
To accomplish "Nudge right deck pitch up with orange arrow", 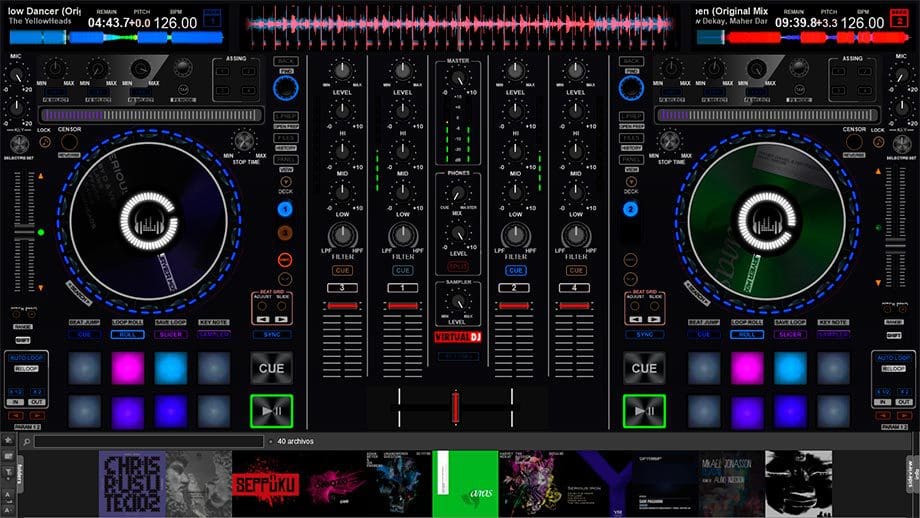I will (878, 172).
